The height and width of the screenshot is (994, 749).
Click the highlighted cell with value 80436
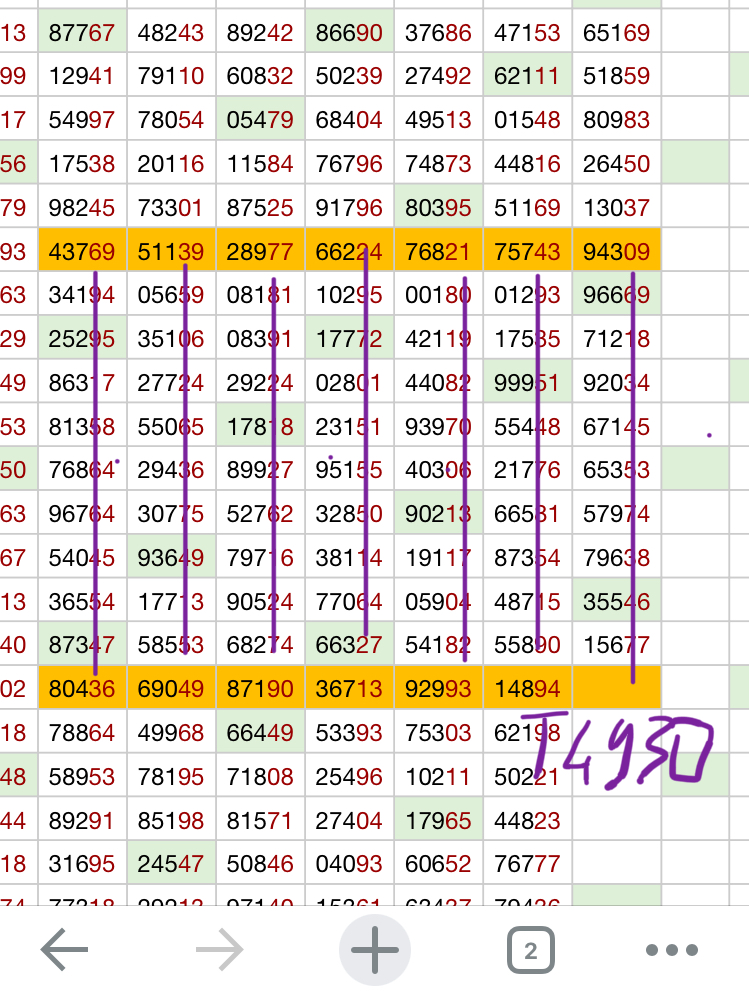tap(82, 688)
